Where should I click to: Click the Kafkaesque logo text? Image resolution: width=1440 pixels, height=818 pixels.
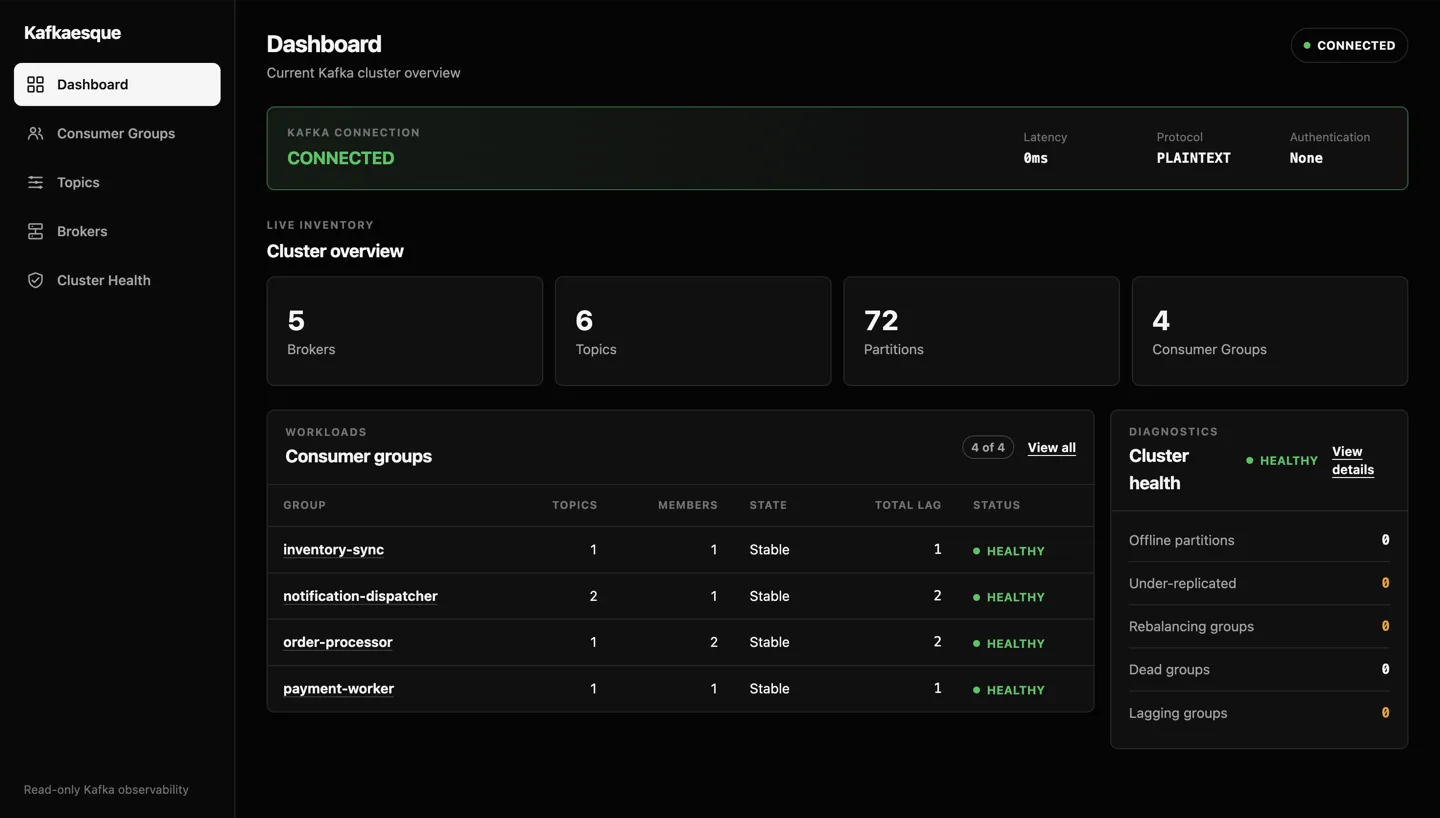click(x=72, y=33)
